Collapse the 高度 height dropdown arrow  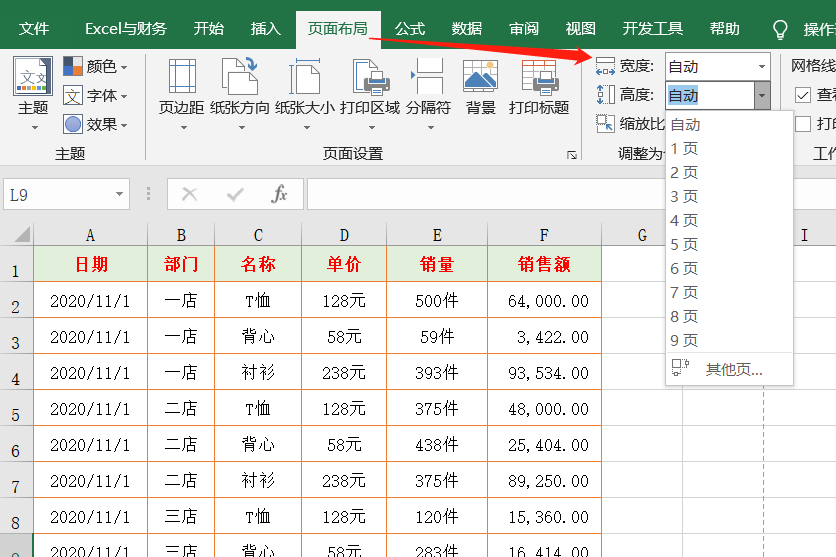[x=762, y=95]
